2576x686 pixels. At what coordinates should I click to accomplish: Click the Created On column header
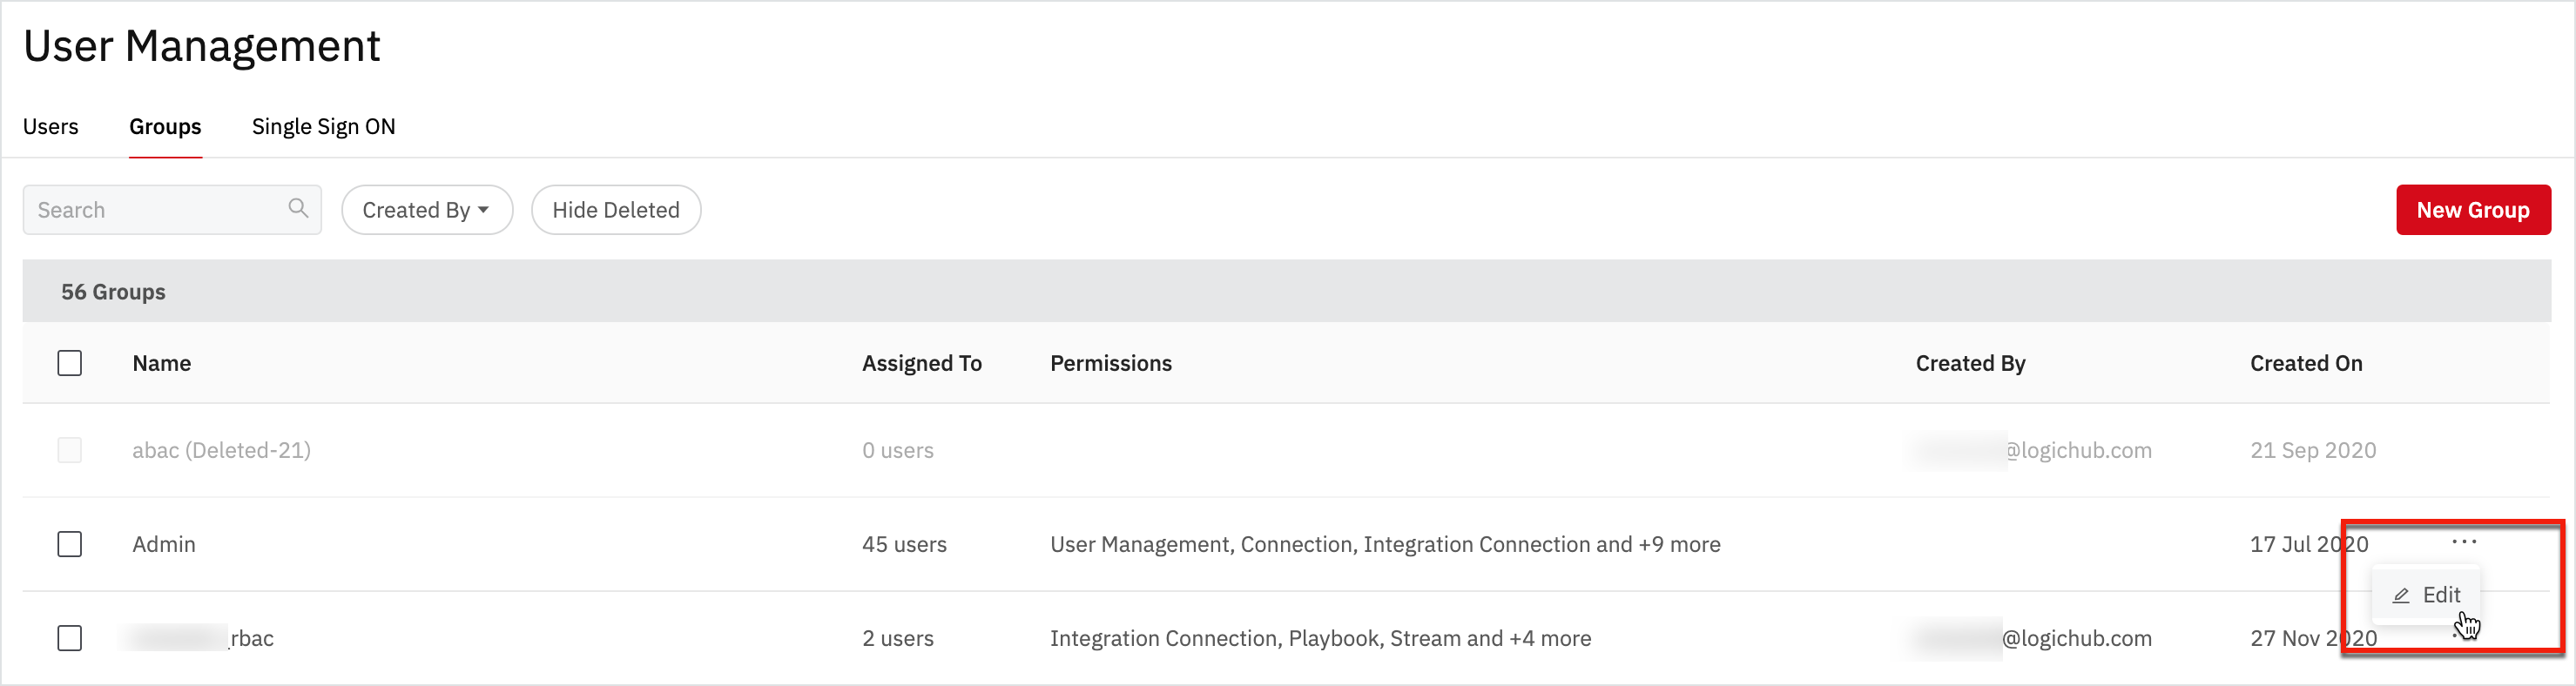(2305, 364)
